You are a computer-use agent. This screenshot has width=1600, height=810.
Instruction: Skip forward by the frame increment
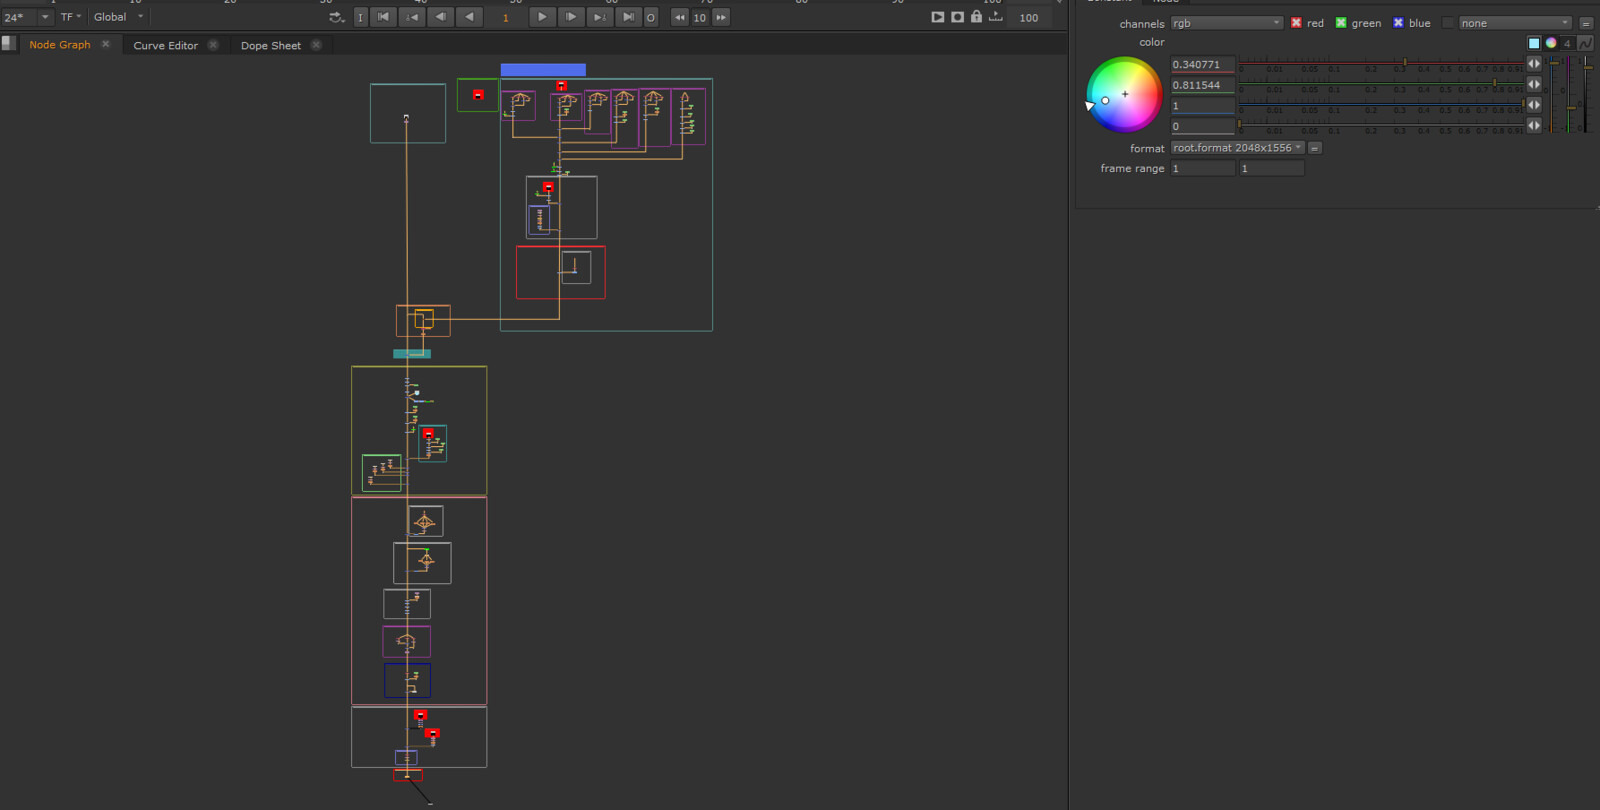coord(721,17)
